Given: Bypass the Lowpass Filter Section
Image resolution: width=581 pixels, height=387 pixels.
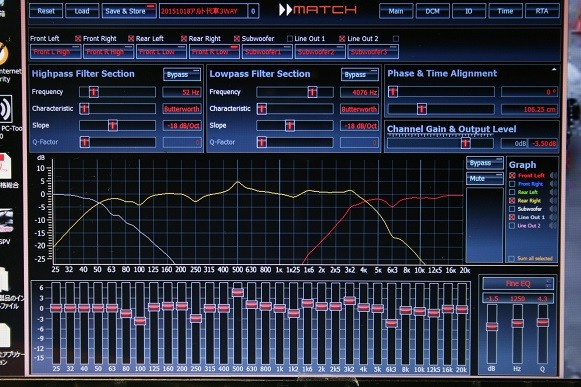Looking at the screenshot, I should pyautogui.click(x=359, y=75).
